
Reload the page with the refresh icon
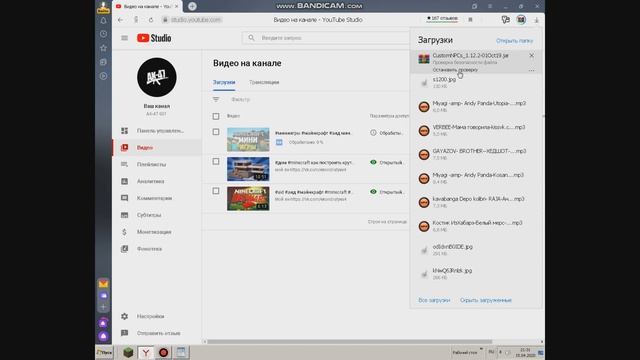coord(151,20)
